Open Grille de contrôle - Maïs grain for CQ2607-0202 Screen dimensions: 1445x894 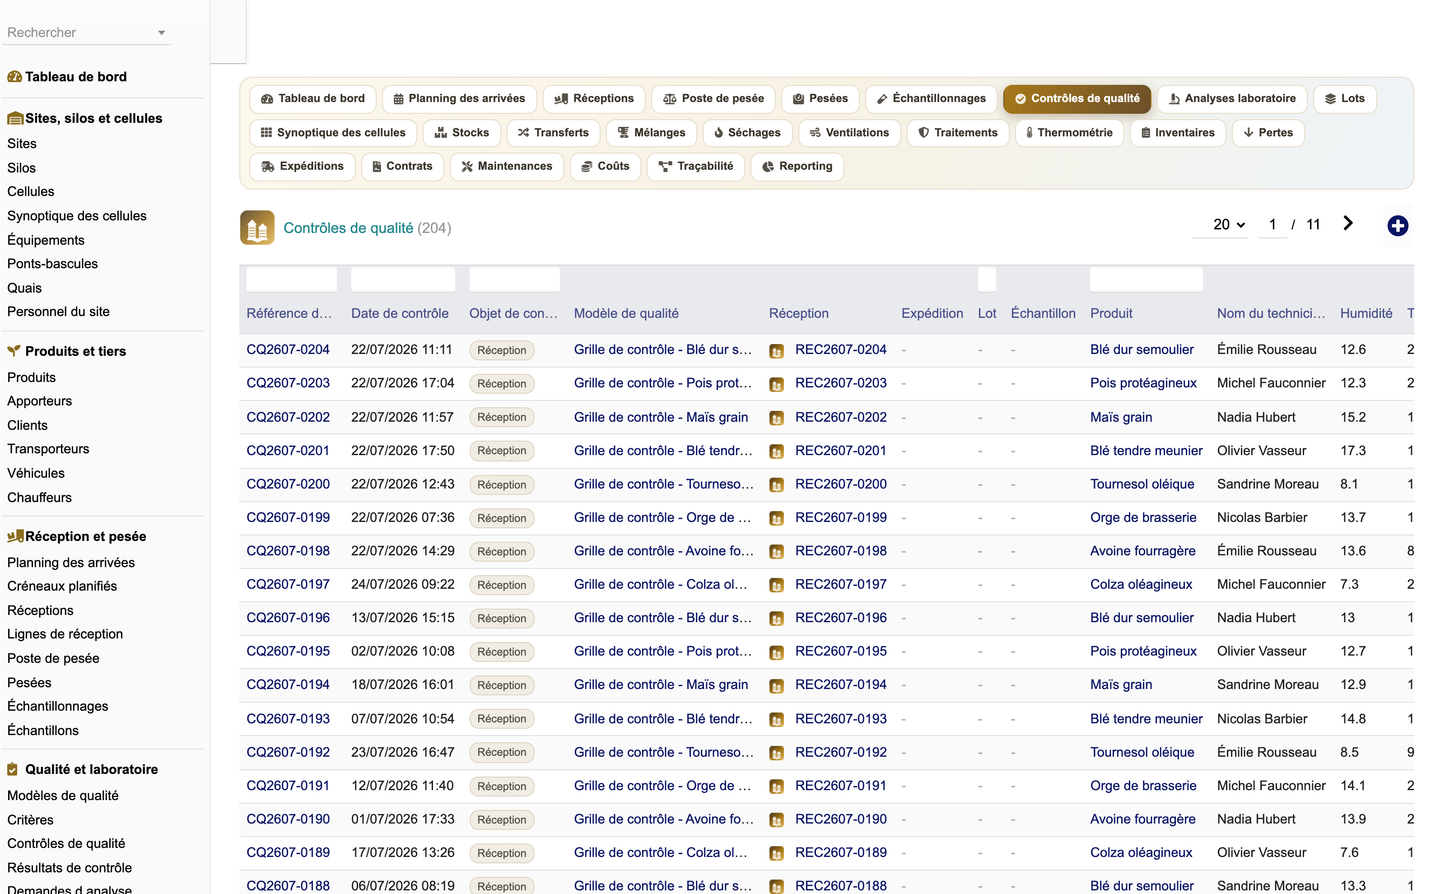click(x=661, y=417)
